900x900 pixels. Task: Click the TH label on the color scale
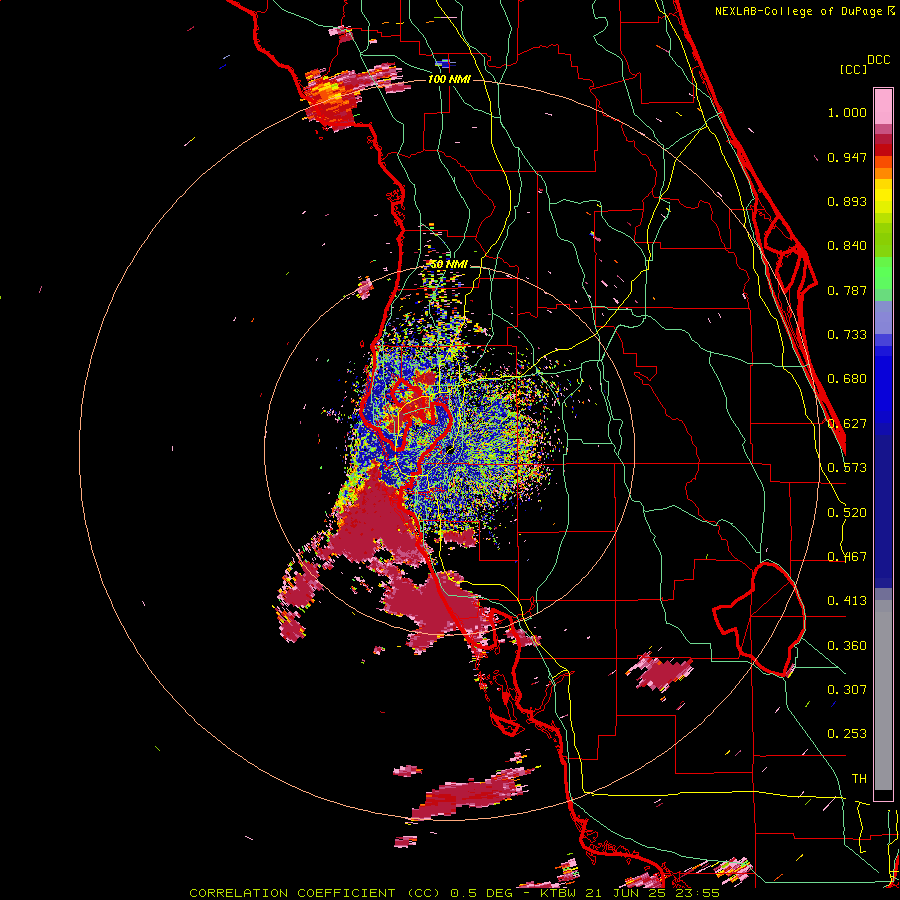(859, 779)
